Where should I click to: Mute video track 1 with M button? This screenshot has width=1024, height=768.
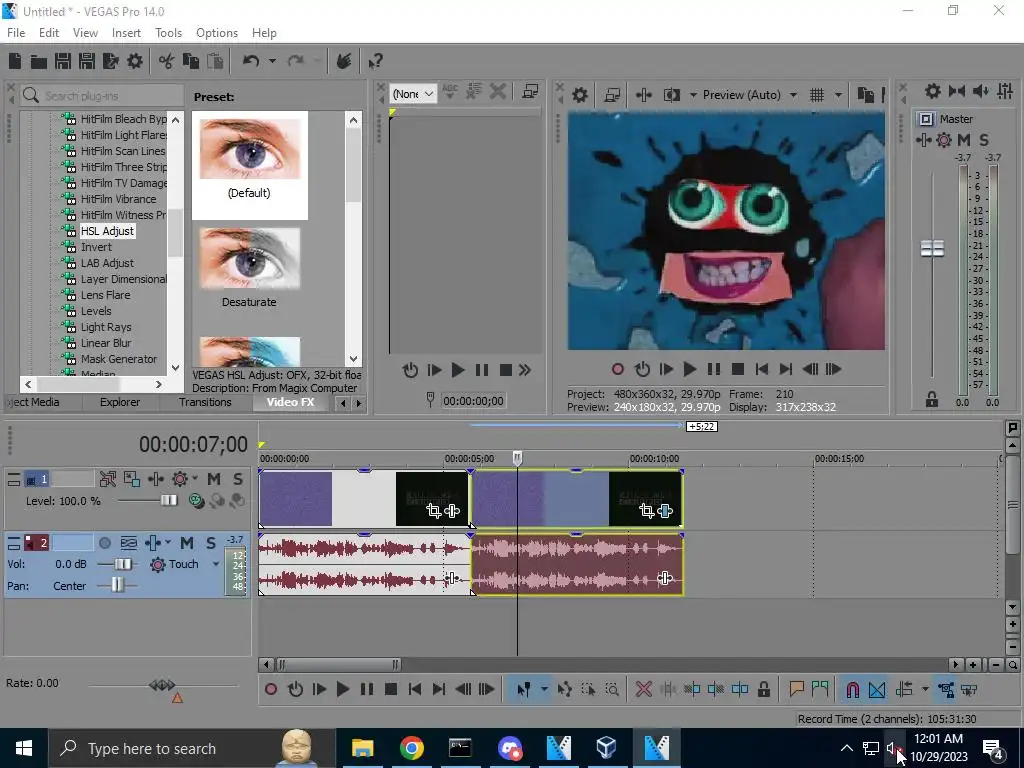pos(214,479)
